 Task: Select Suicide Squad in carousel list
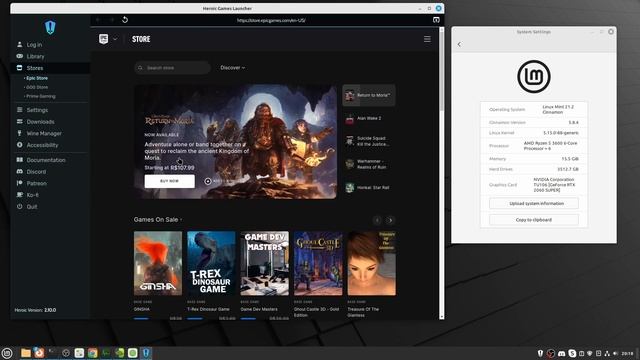click(x=369, y=141)
